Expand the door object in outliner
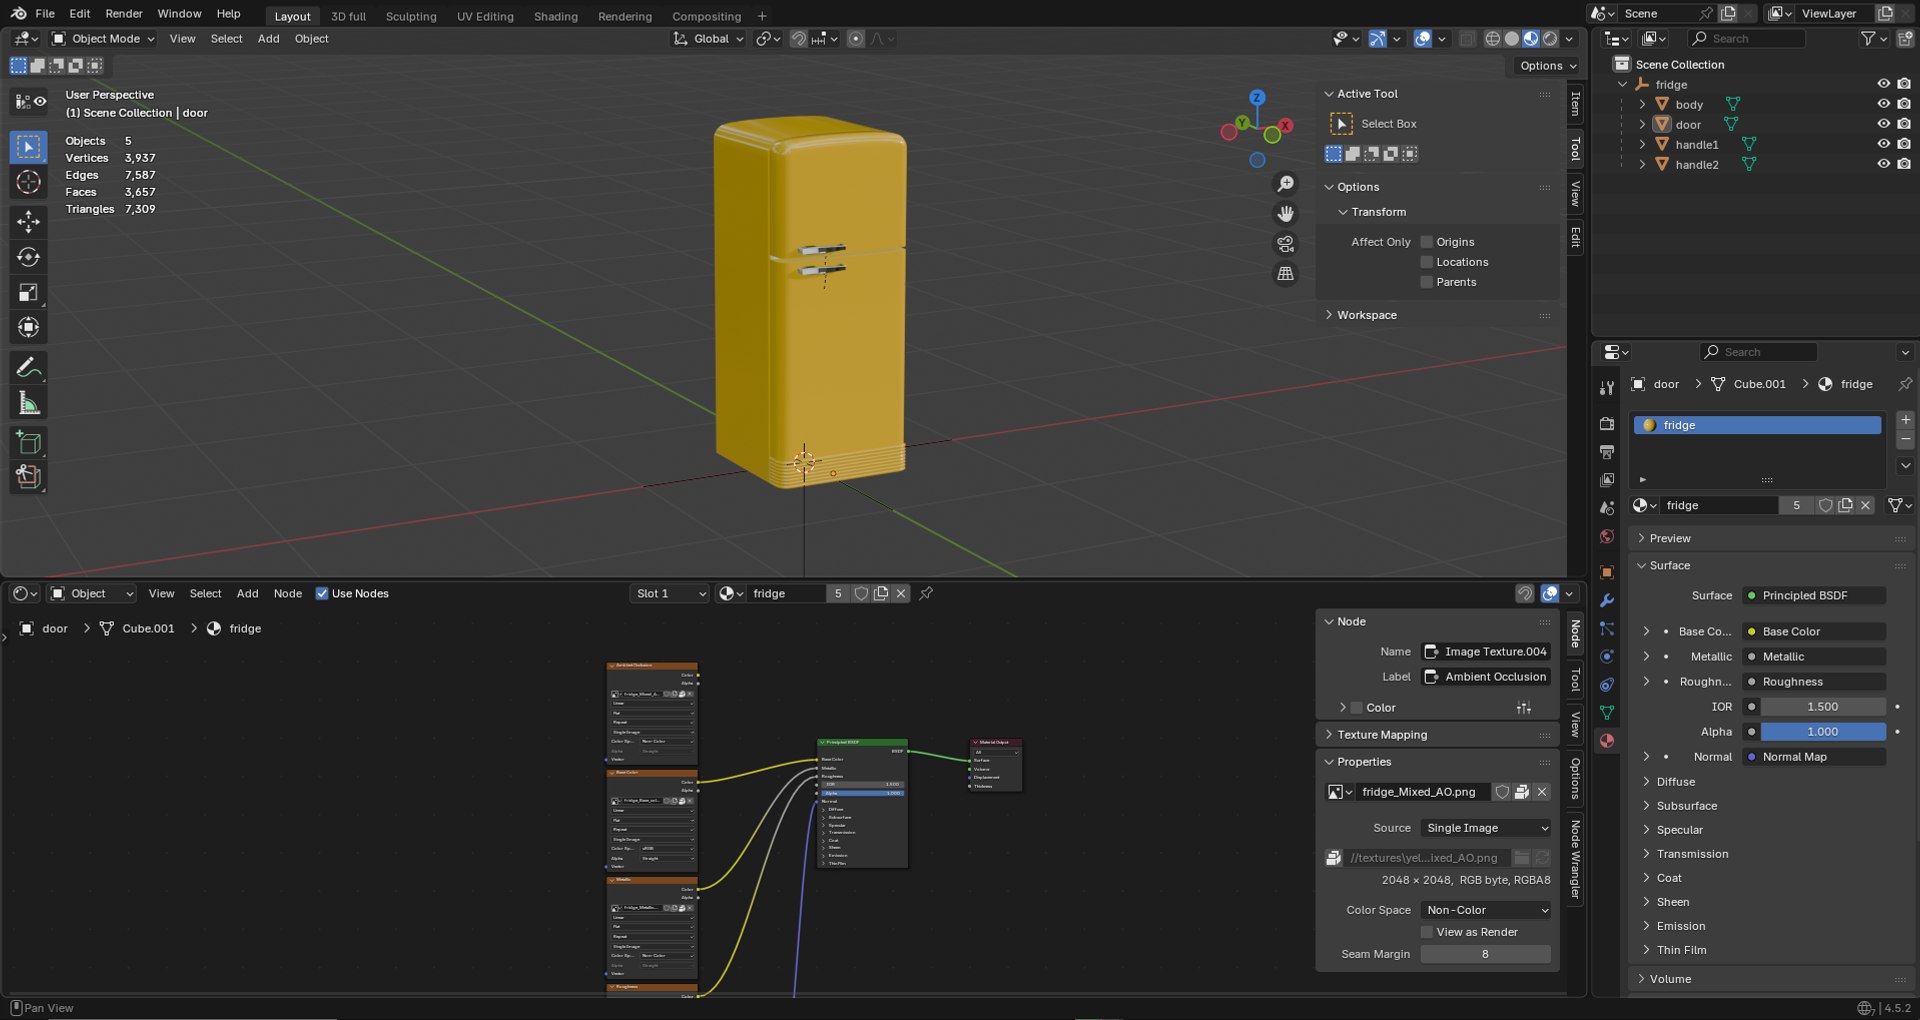 1642,124
